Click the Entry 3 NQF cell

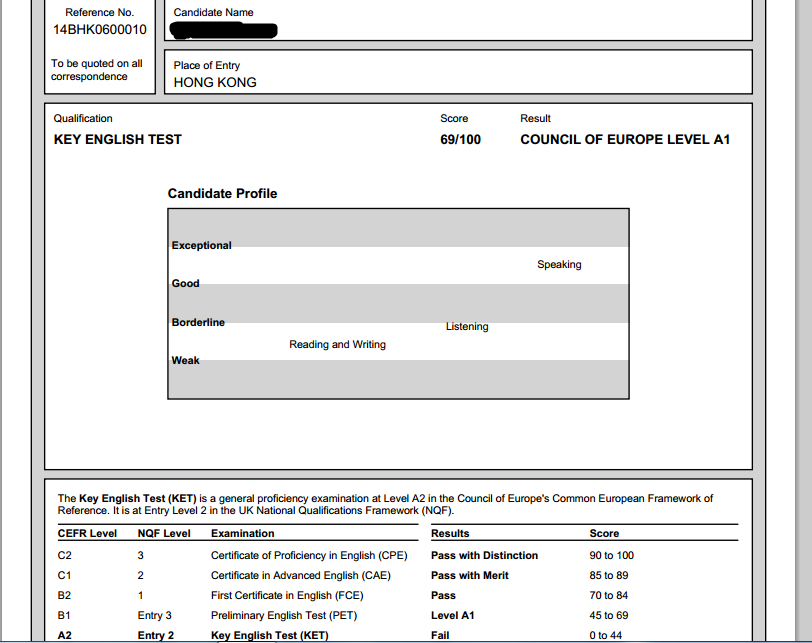tap(154, 616)
